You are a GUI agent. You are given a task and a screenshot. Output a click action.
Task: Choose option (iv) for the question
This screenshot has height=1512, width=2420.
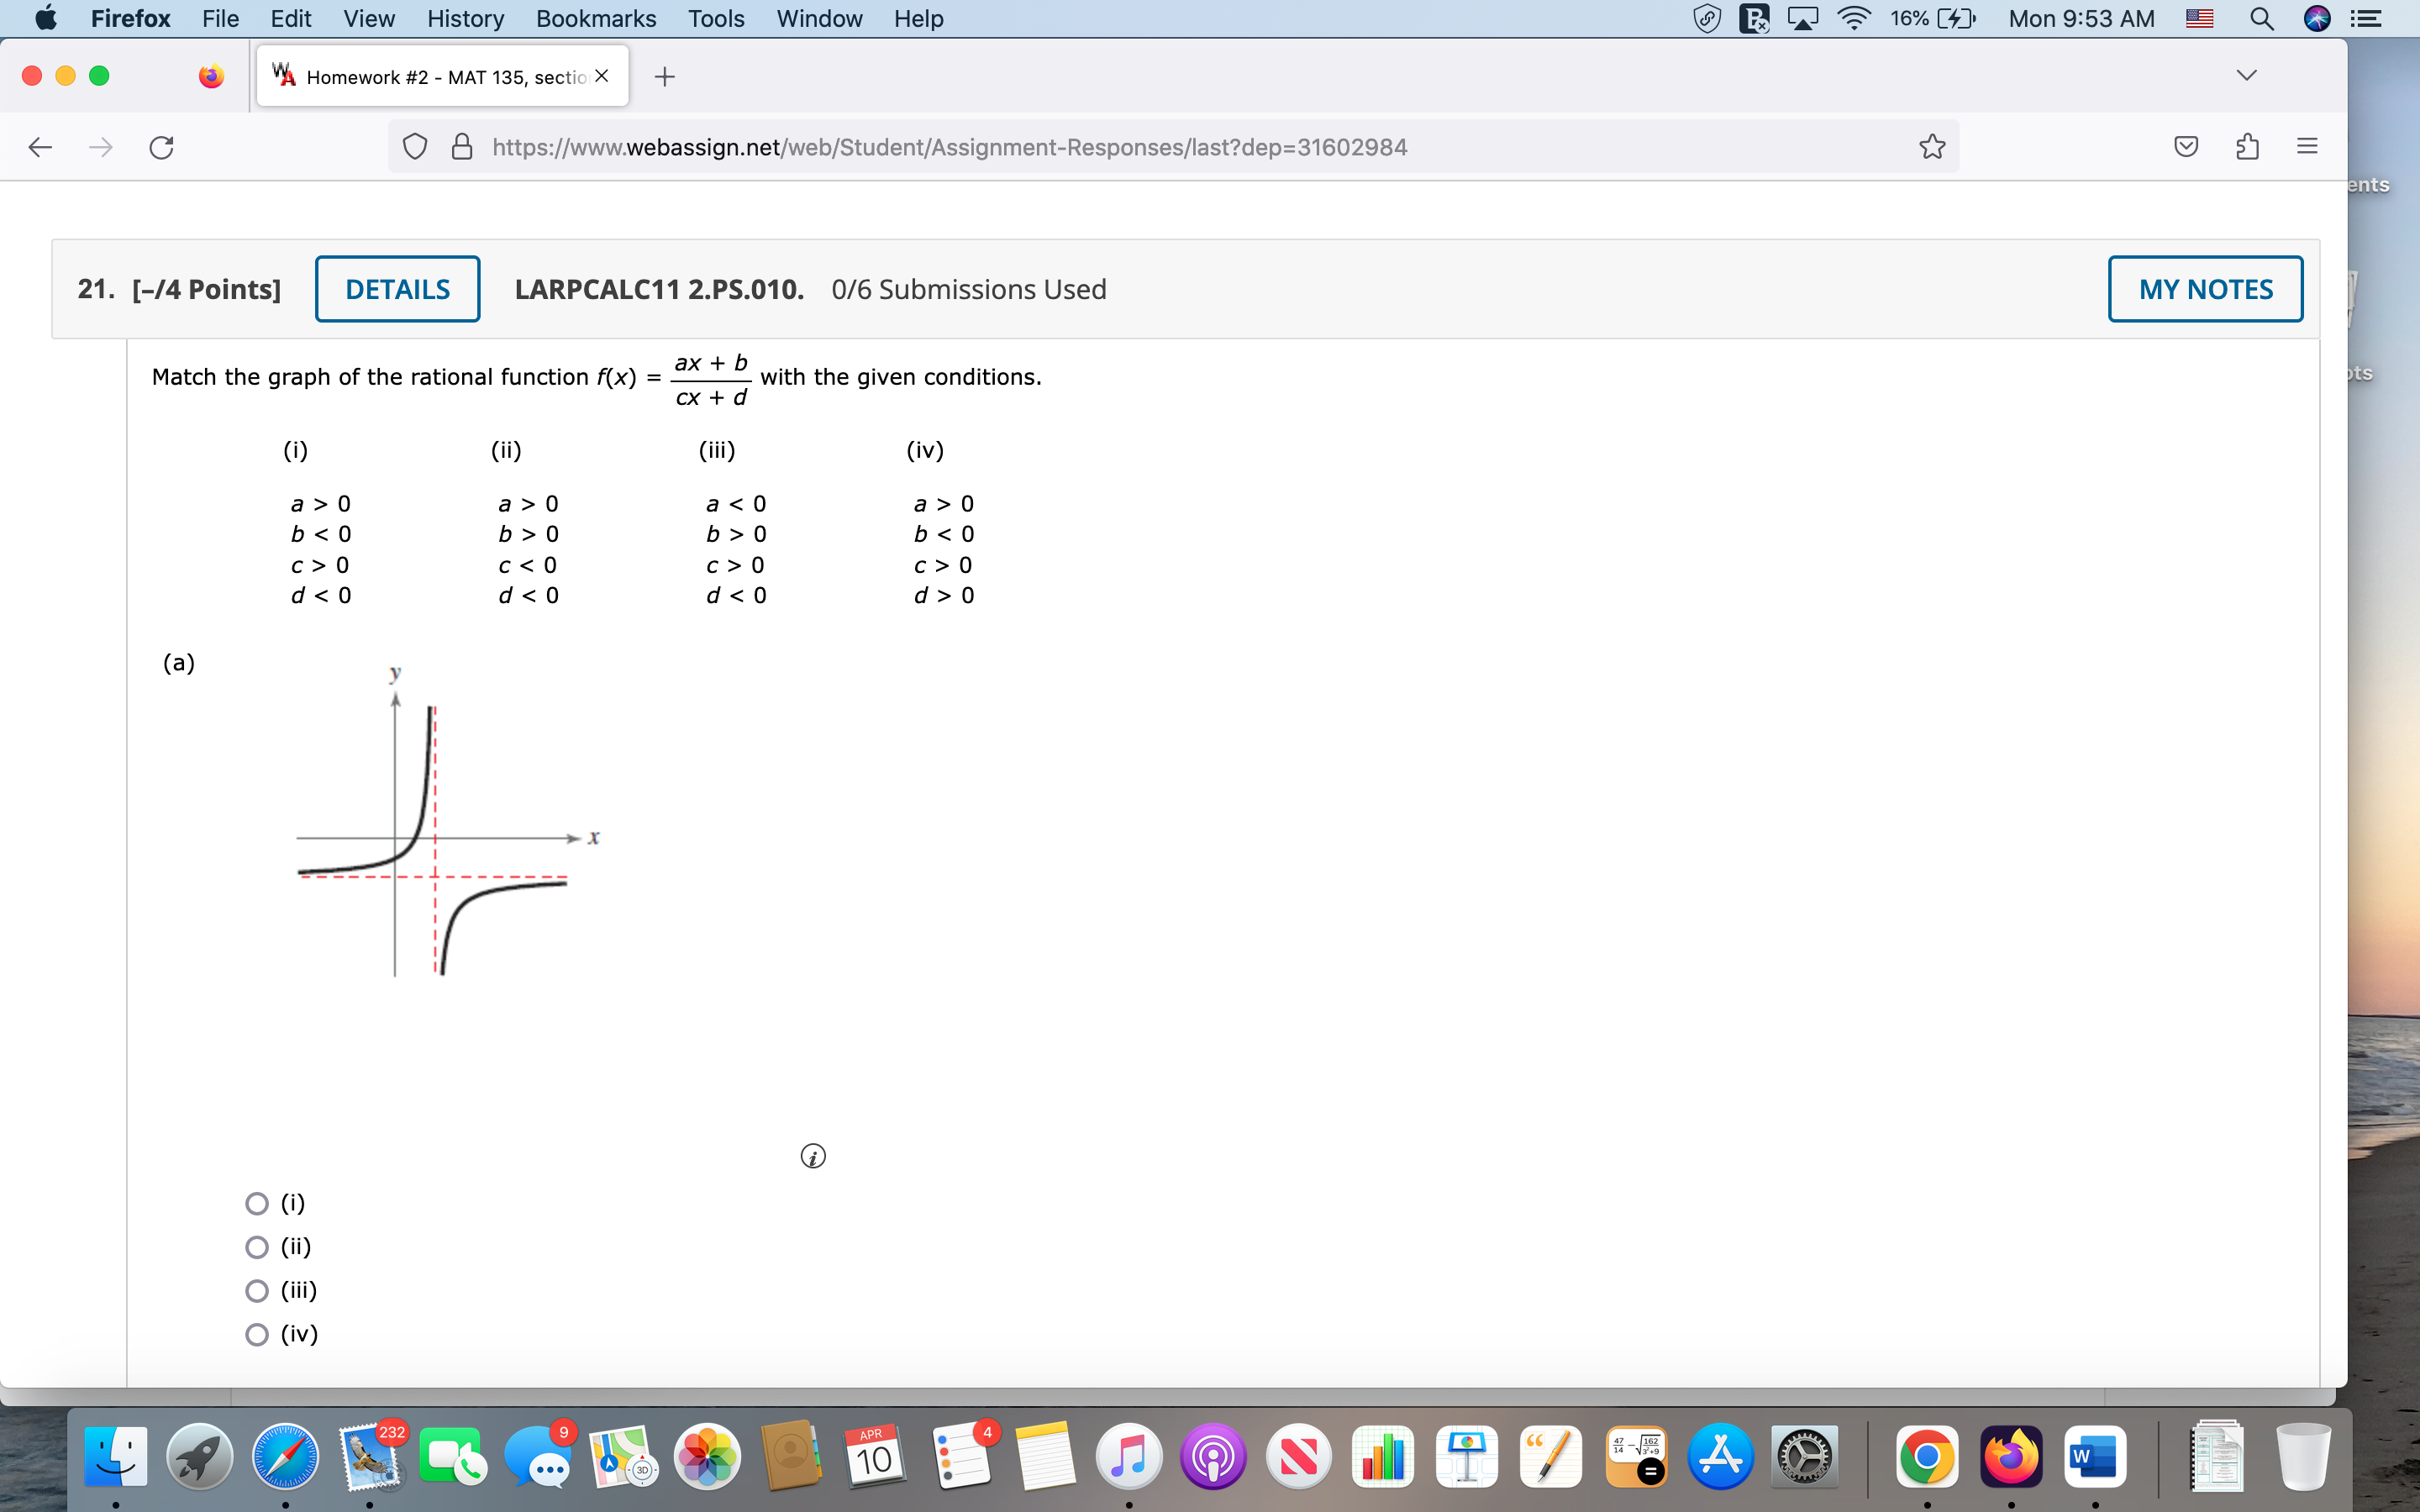point(256,1334)
